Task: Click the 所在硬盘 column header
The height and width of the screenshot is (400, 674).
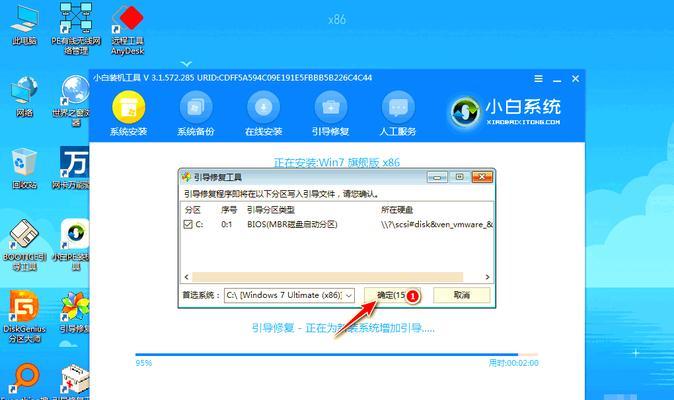Action: coord(397,210)
